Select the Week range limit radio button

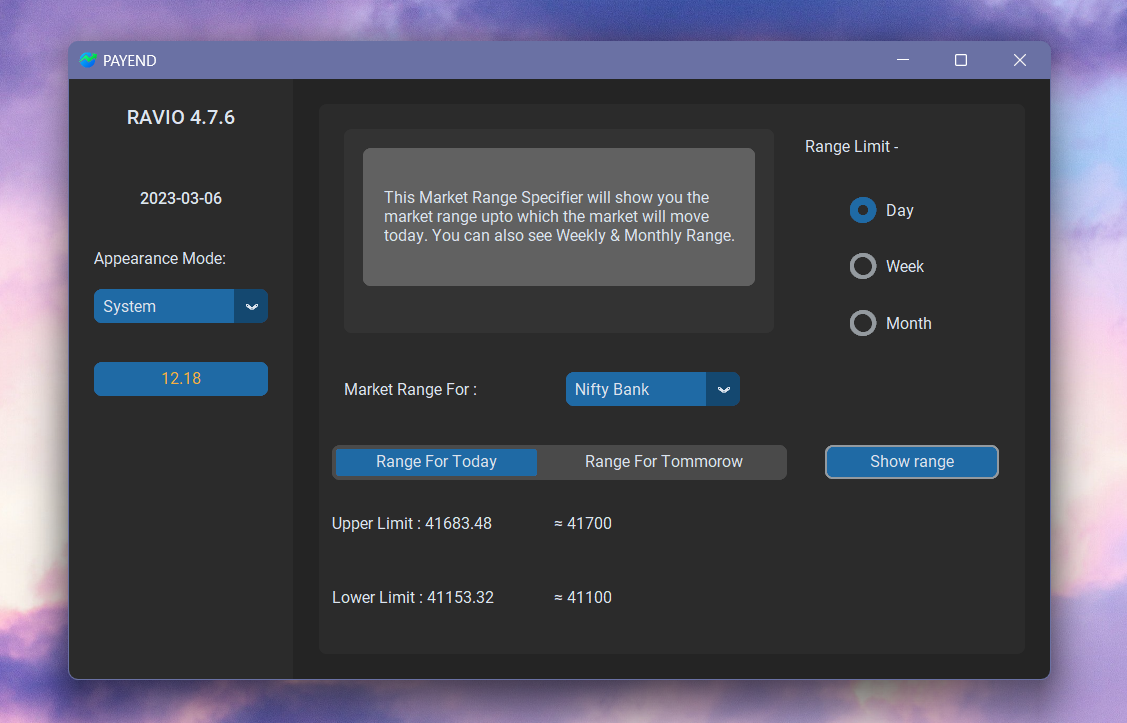pyautogui.click(x=862, y=267)
